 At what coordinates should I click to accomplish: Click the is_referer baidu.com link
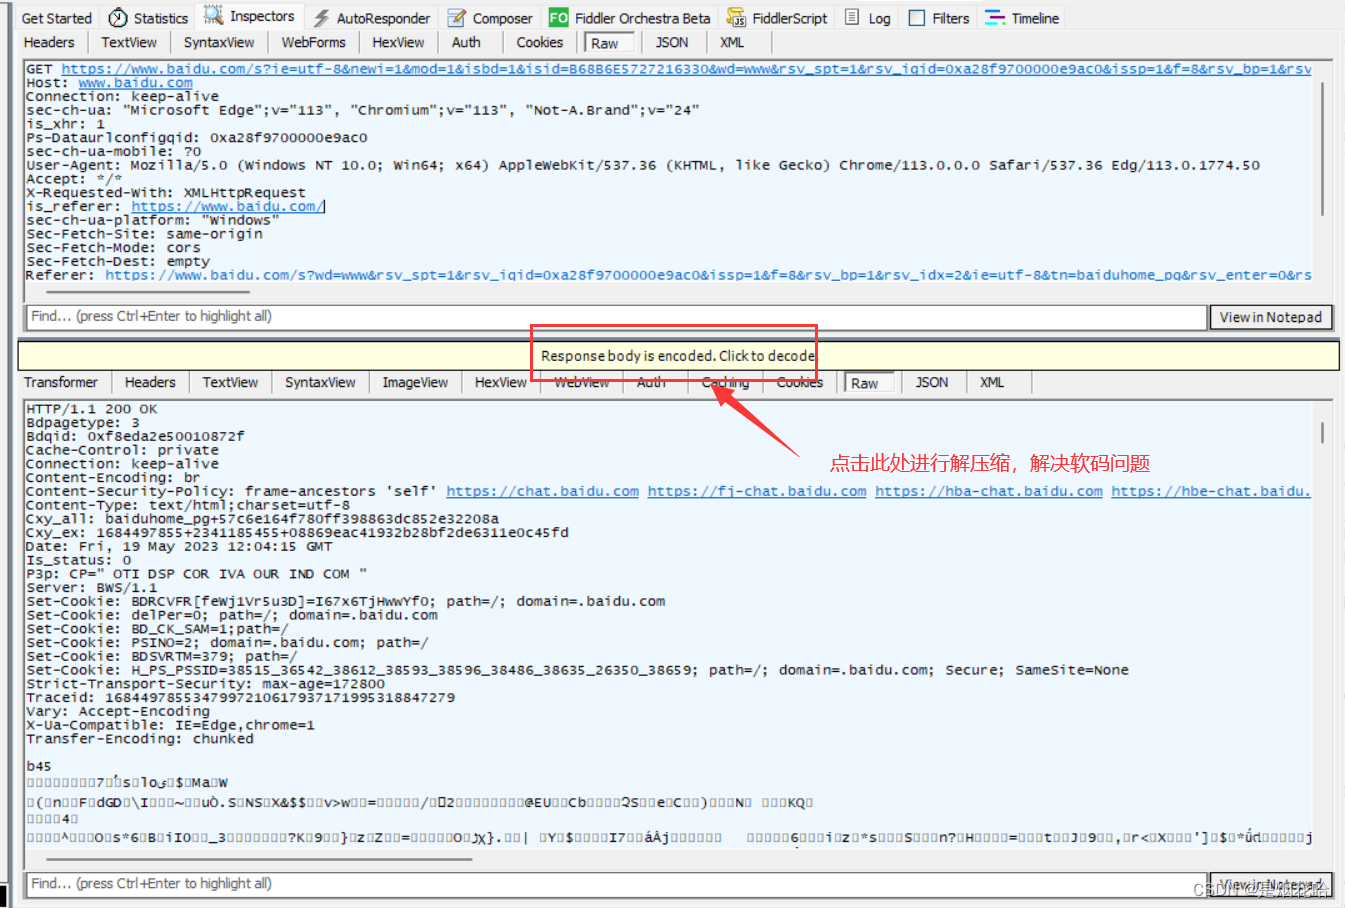click(228, 206)
